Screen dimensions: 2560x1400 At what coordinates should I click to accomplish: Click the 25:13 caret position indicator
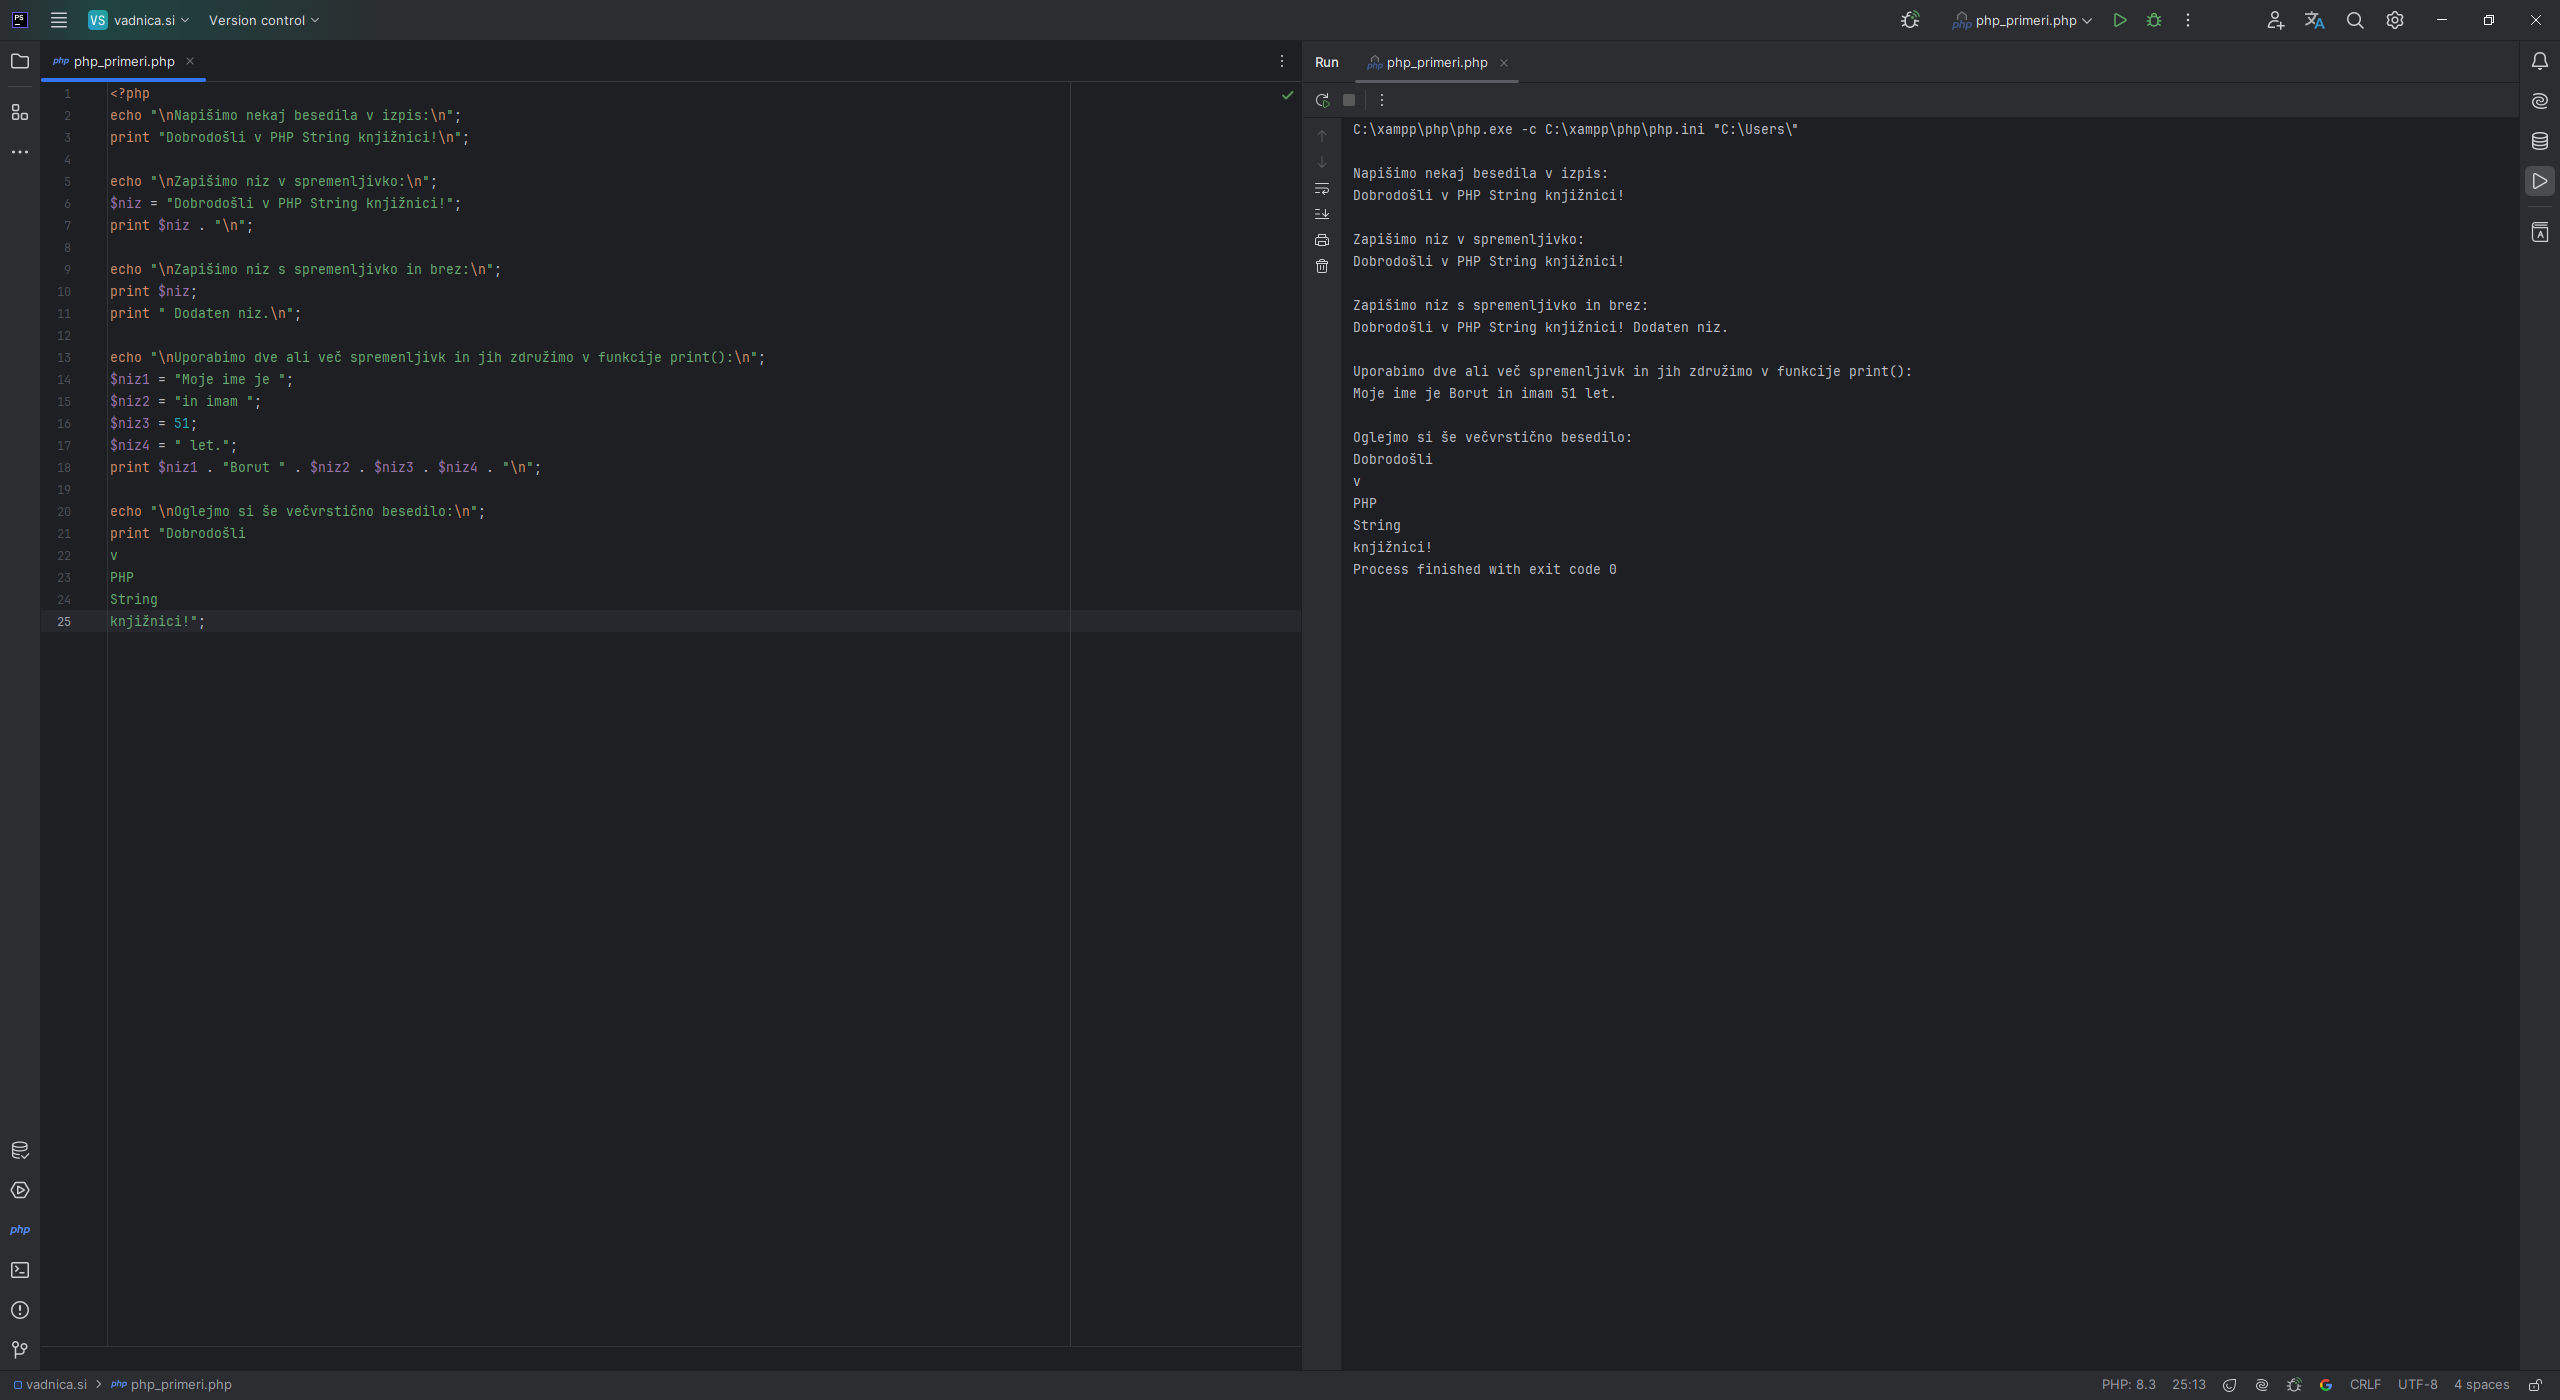coord(2188,1385)
